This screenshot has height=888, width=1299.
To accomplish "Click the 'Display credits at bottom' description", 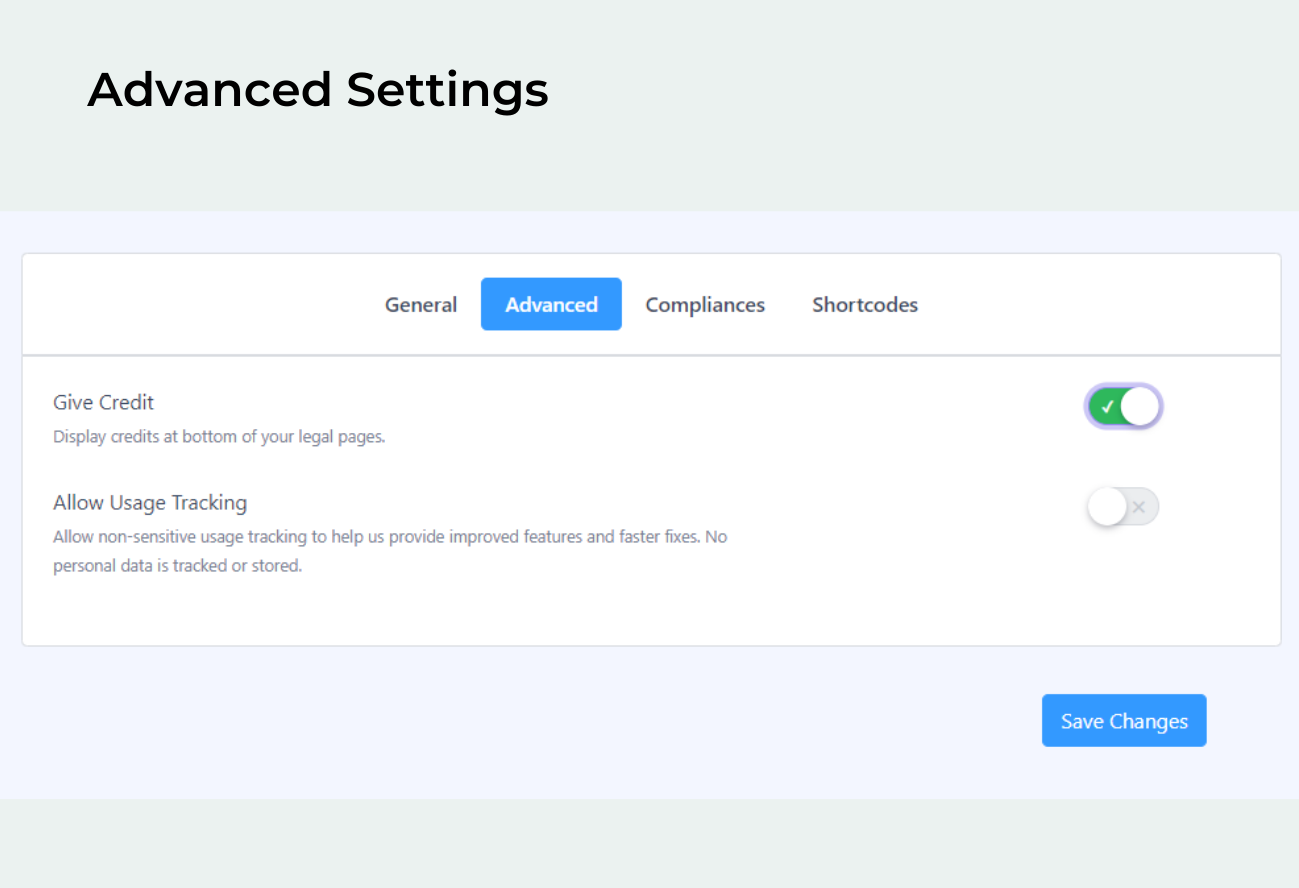I will [219, 437].
